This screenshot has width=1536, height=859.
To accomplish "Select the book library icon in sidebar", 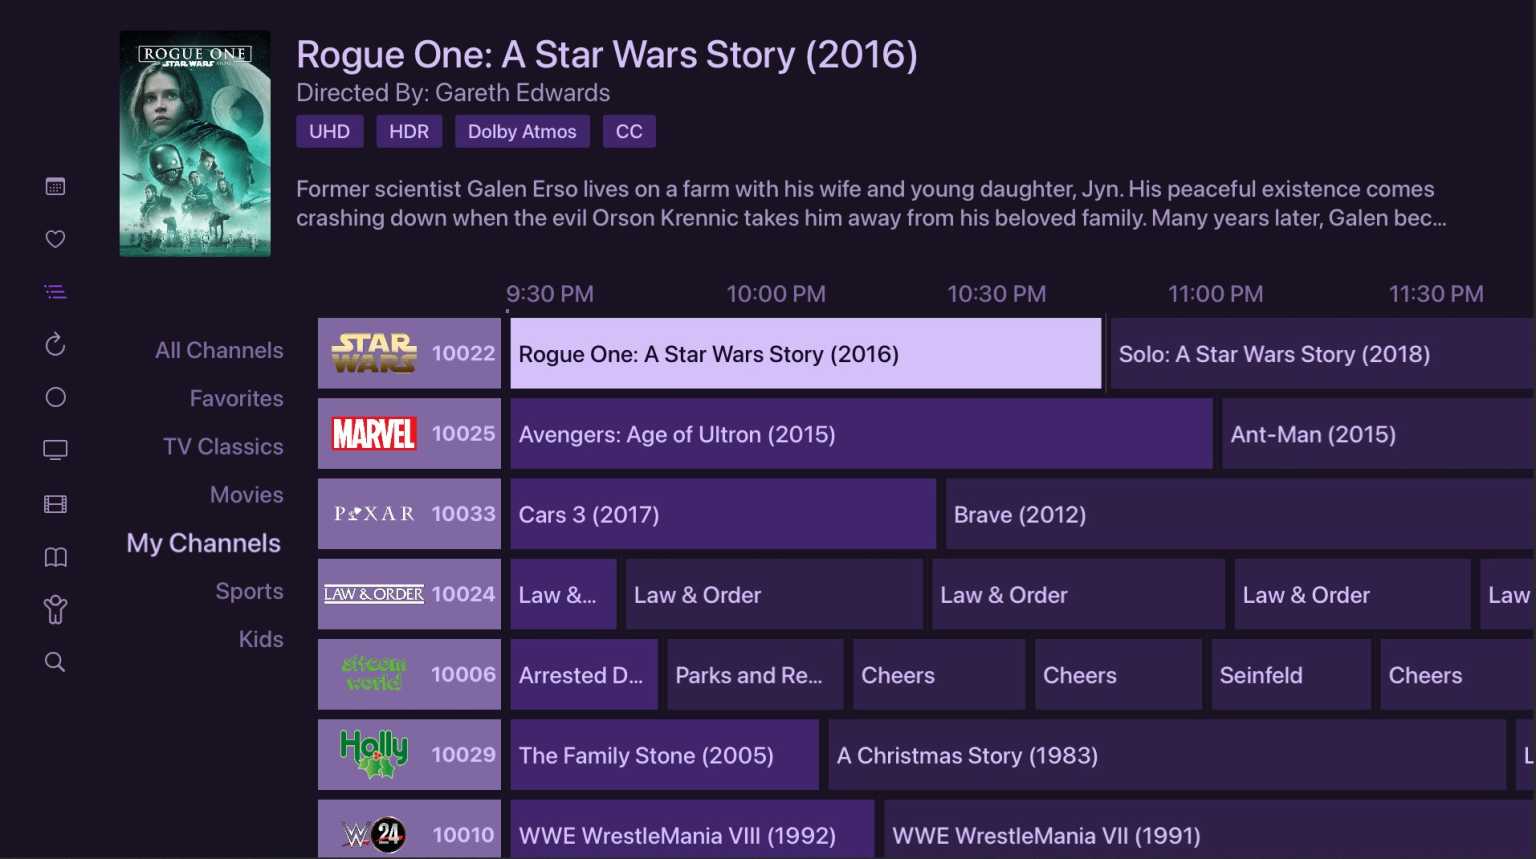I will point(55,557).
